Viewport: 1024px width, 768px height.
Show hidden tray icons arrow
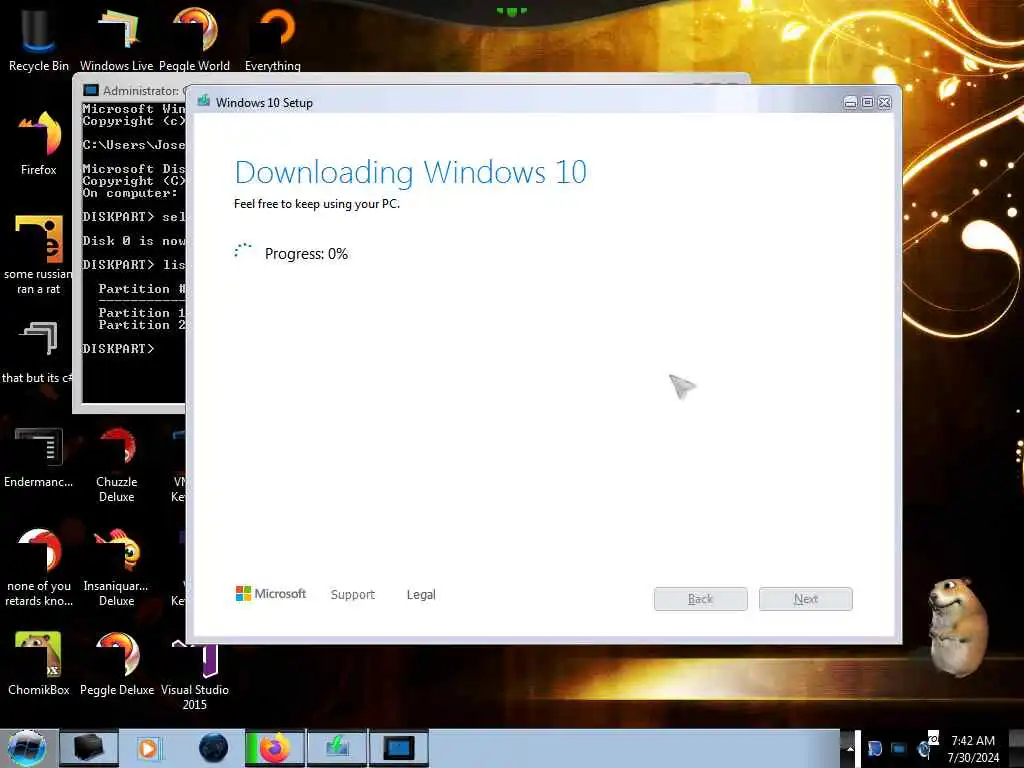(x=850, y=748)
